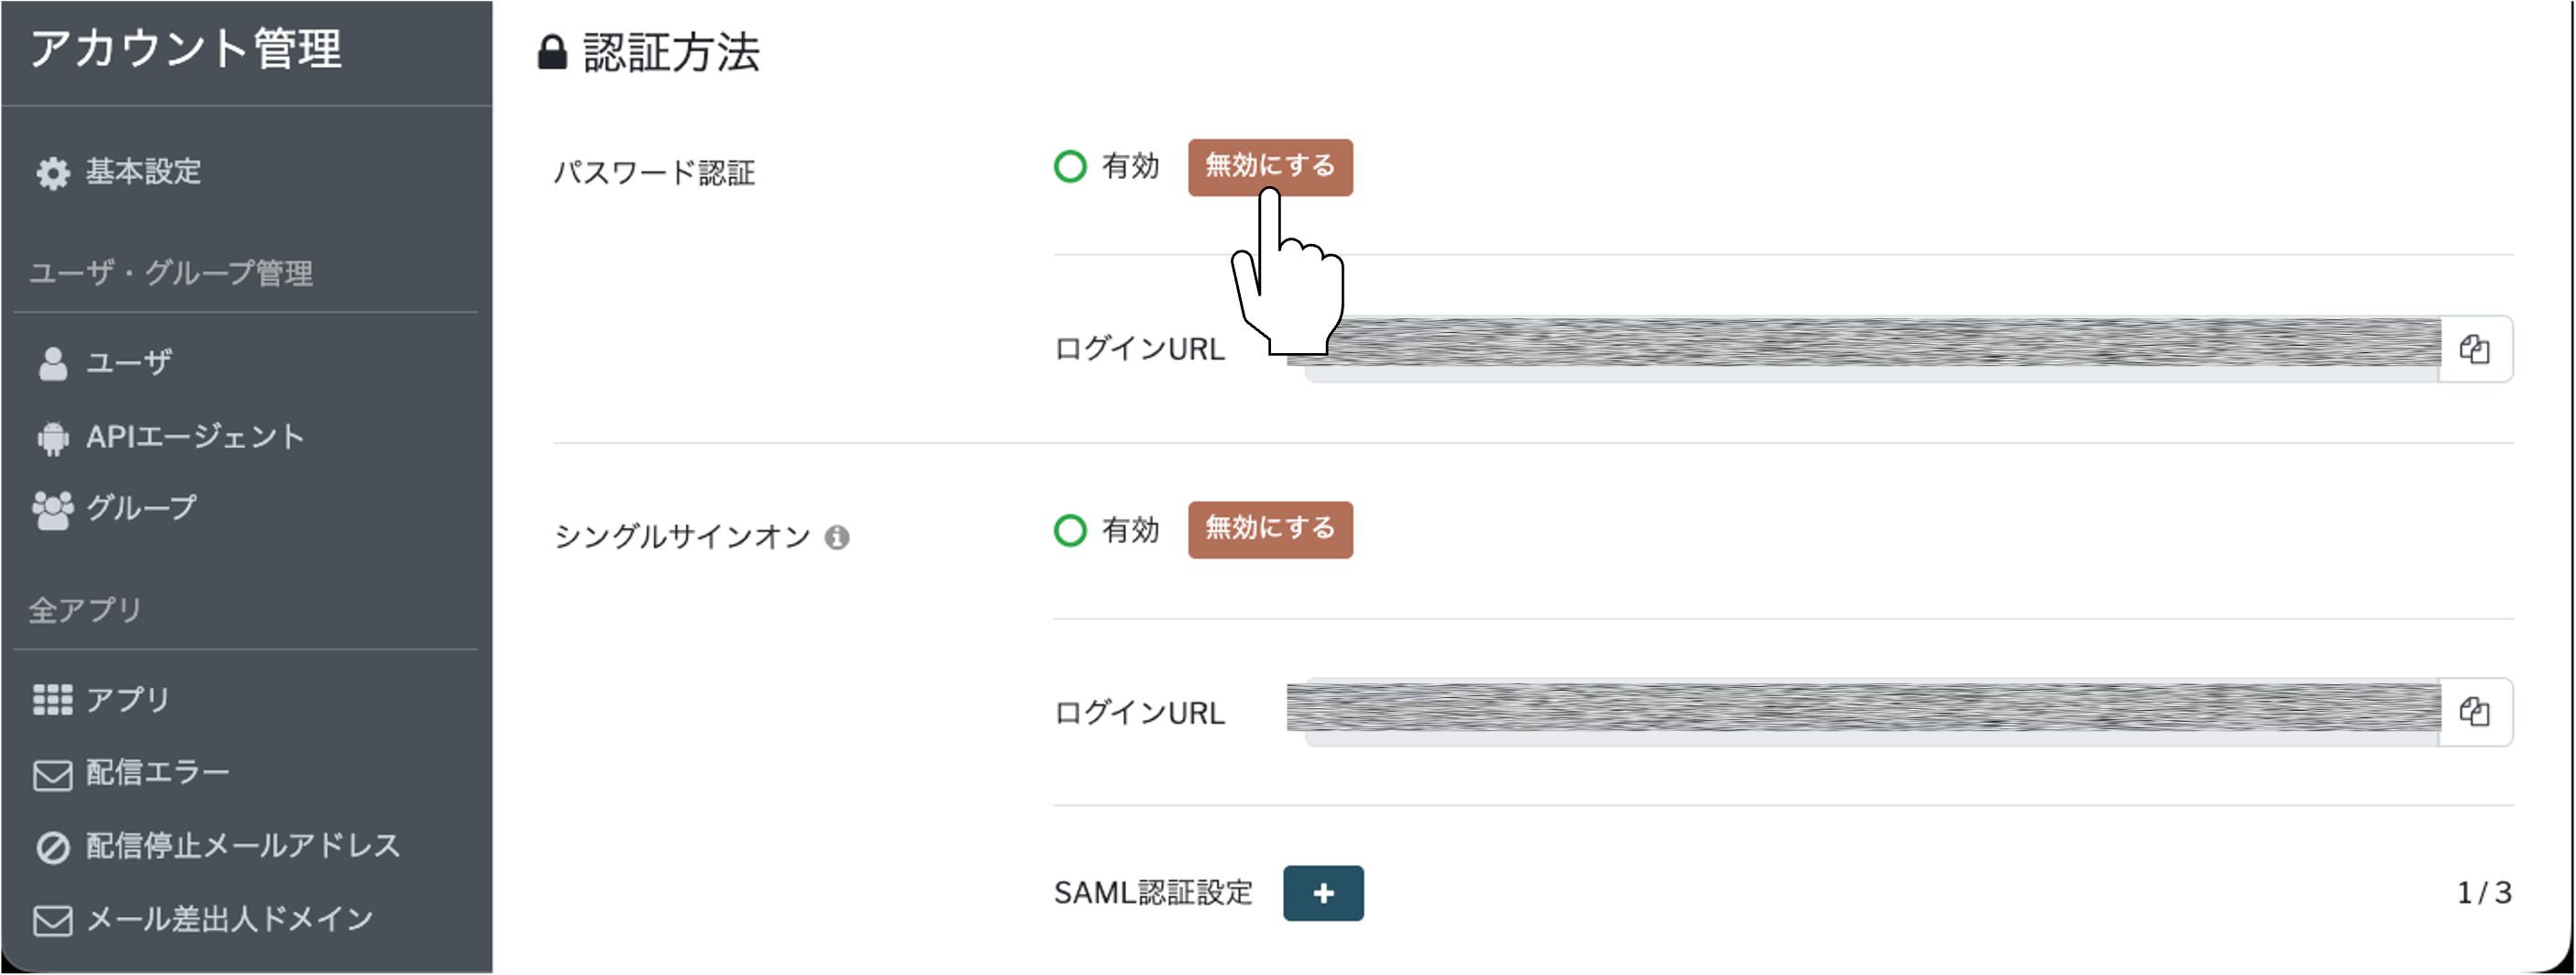Click the people icon beside グループ
Viewport: 2576px width, 975px height.
pyautogui.click(x=53, y=510)
